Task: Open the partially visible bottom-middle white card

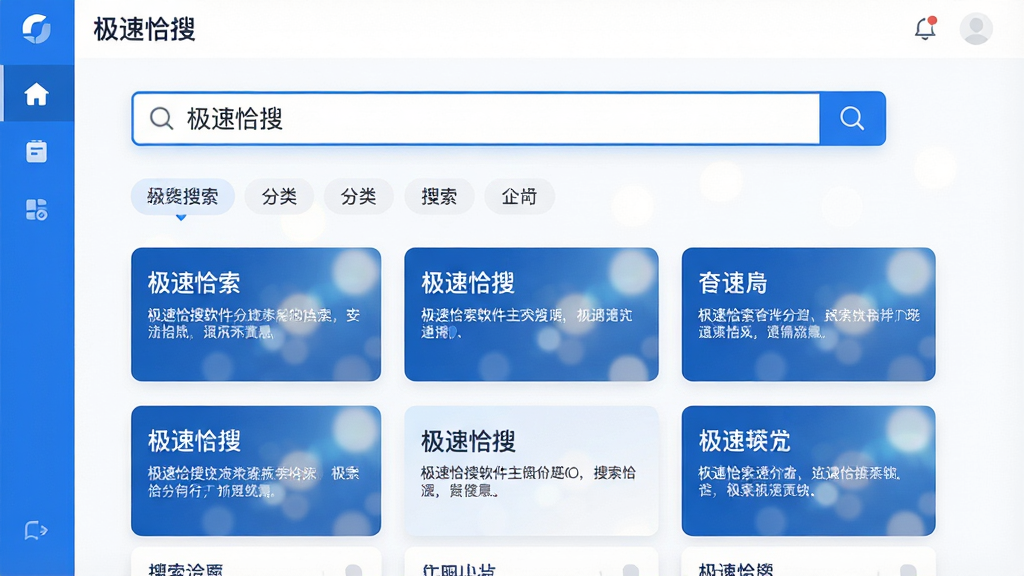Action: click(x=531, y=562)
